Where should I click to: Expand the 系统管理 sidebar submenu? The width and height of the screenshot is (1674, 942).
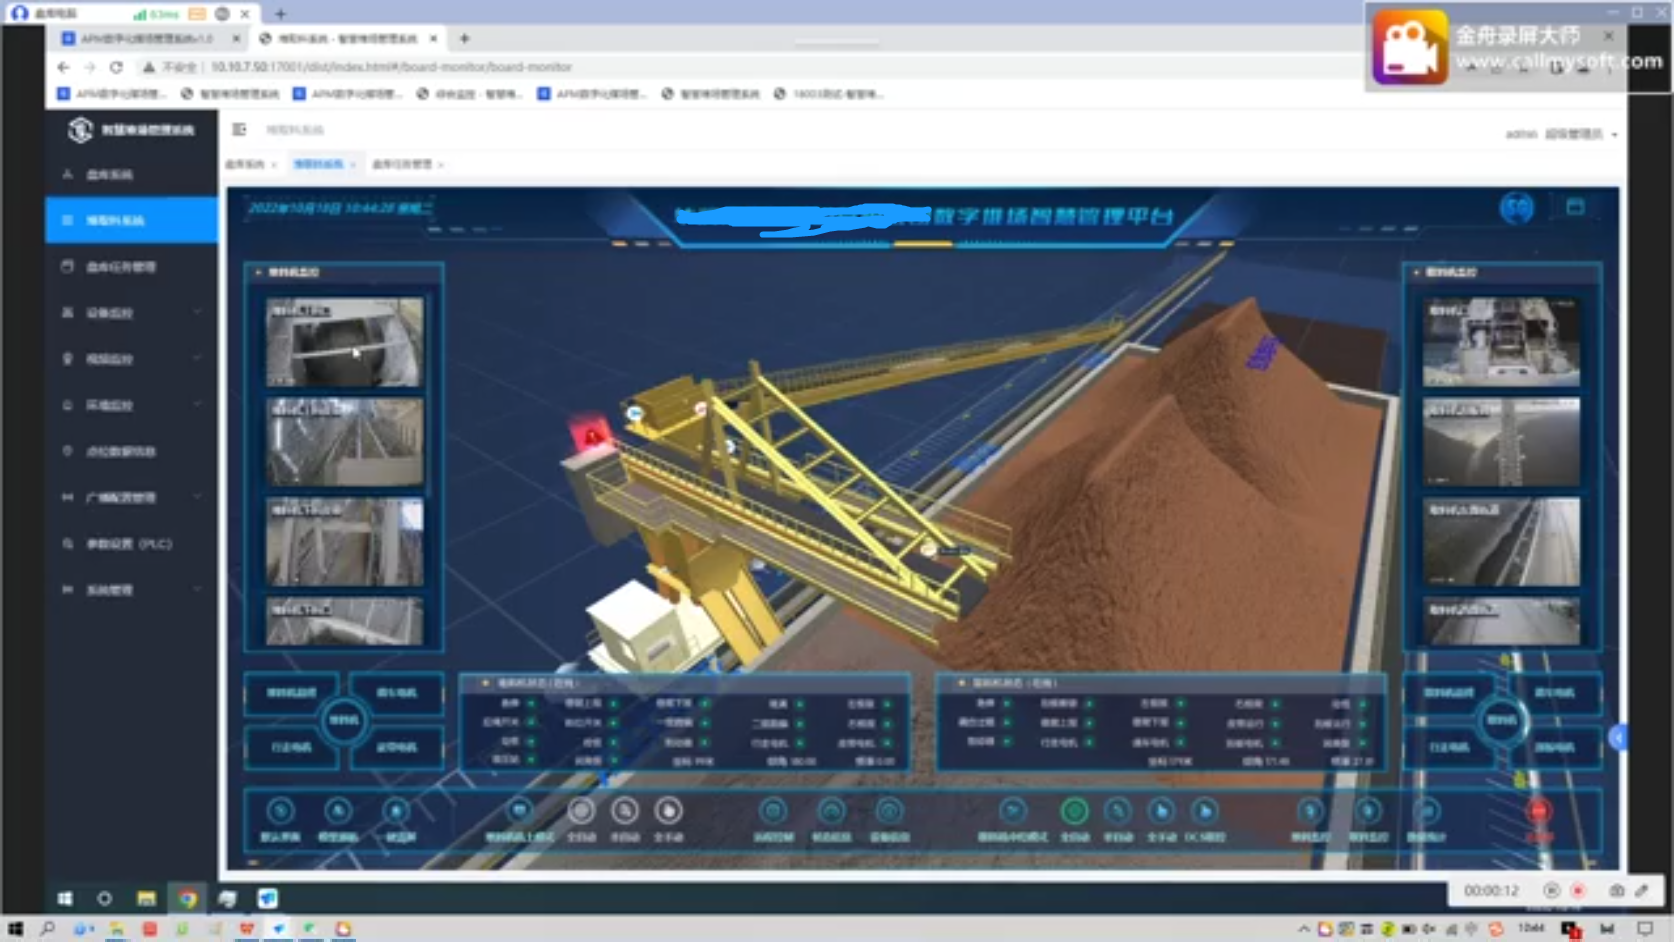click(130, 590)
